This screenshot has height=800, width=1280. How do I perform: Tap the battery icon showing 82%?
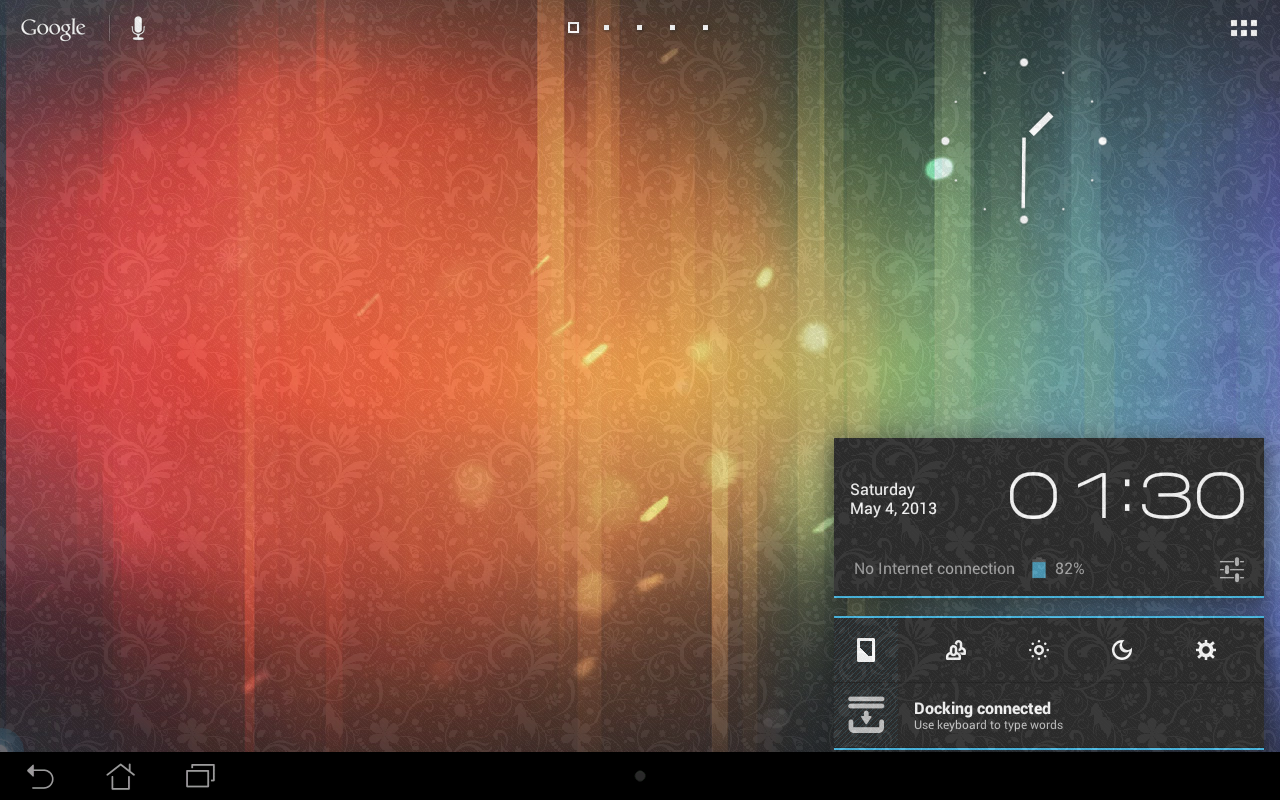coord(1039,569)
